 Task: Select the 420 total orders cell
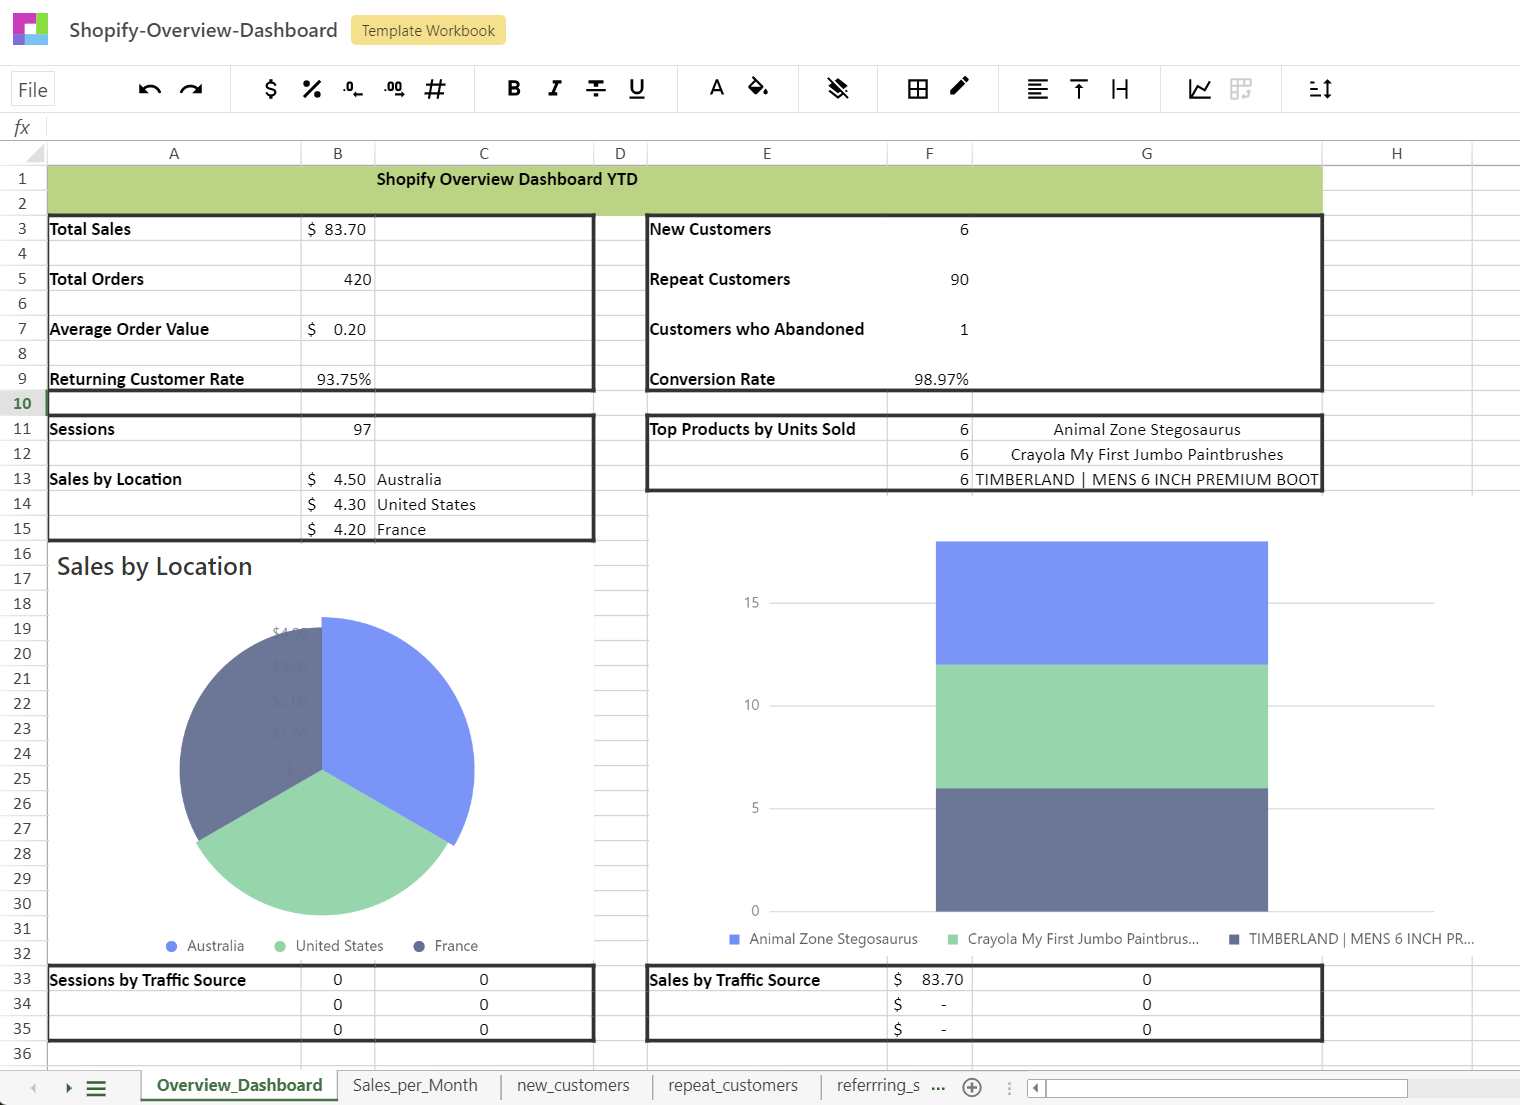[x=338, y=279]
